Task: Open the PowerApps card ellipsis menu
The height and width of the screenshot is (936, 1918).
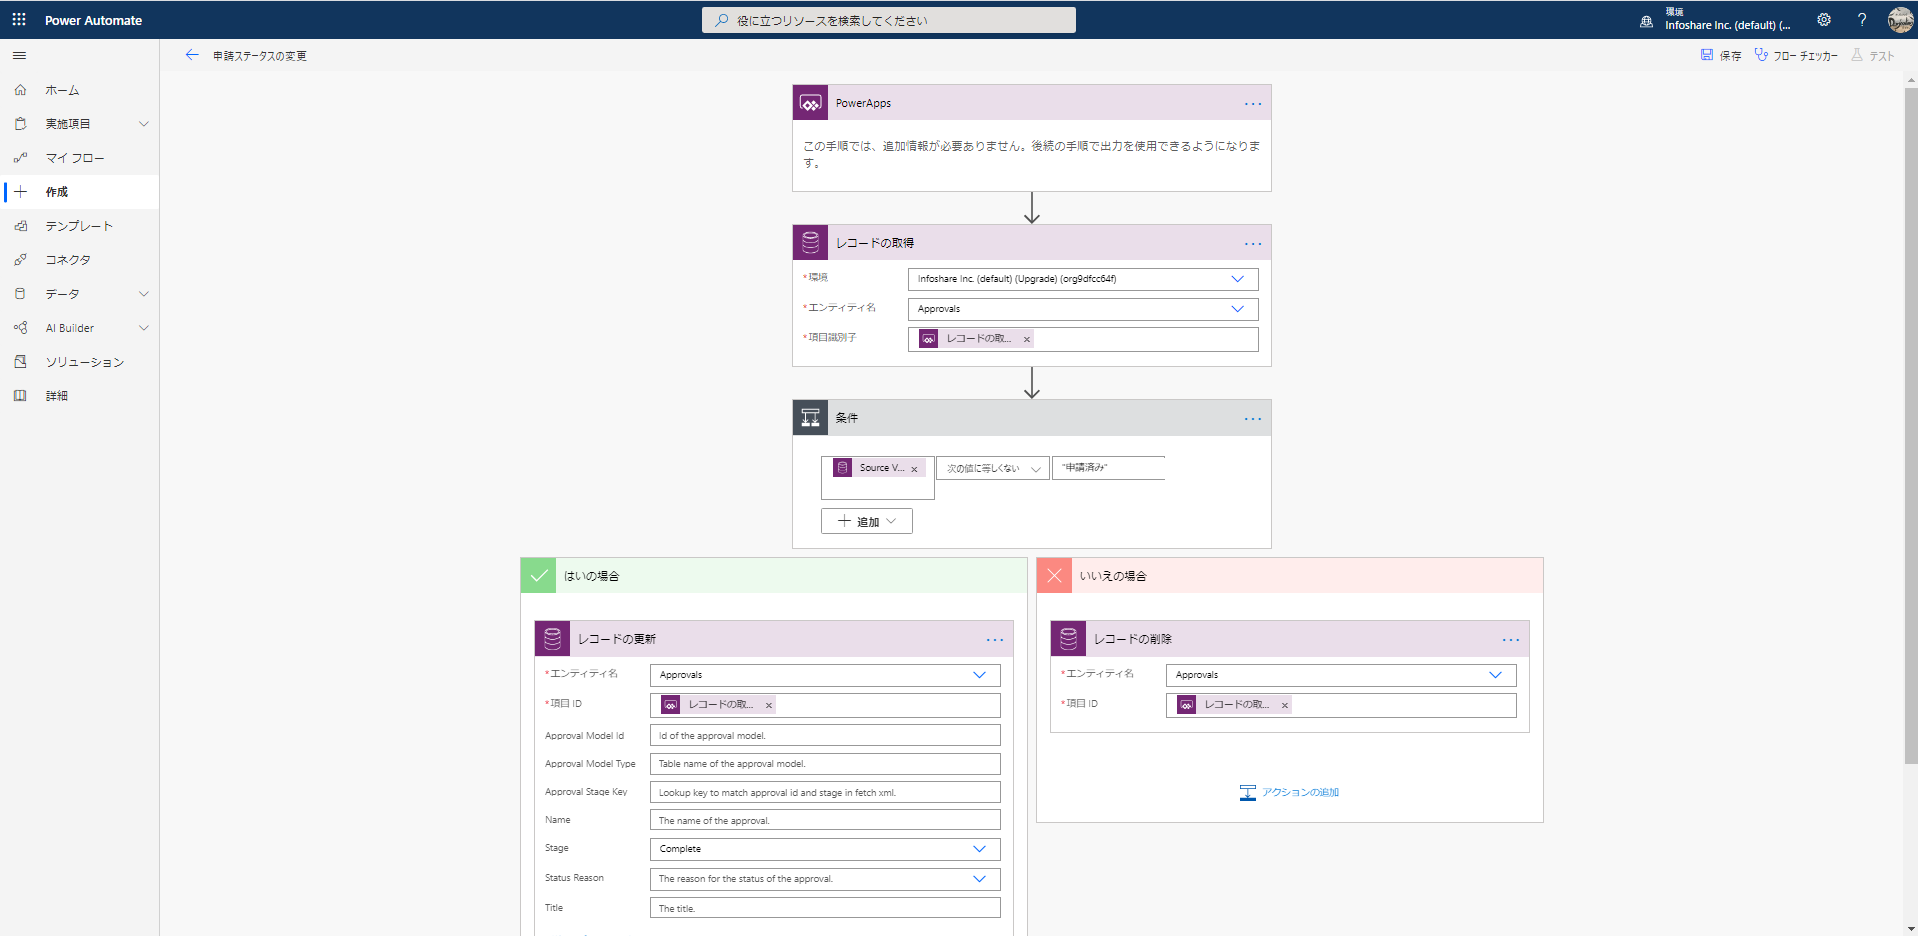Action: (1253, 104)
